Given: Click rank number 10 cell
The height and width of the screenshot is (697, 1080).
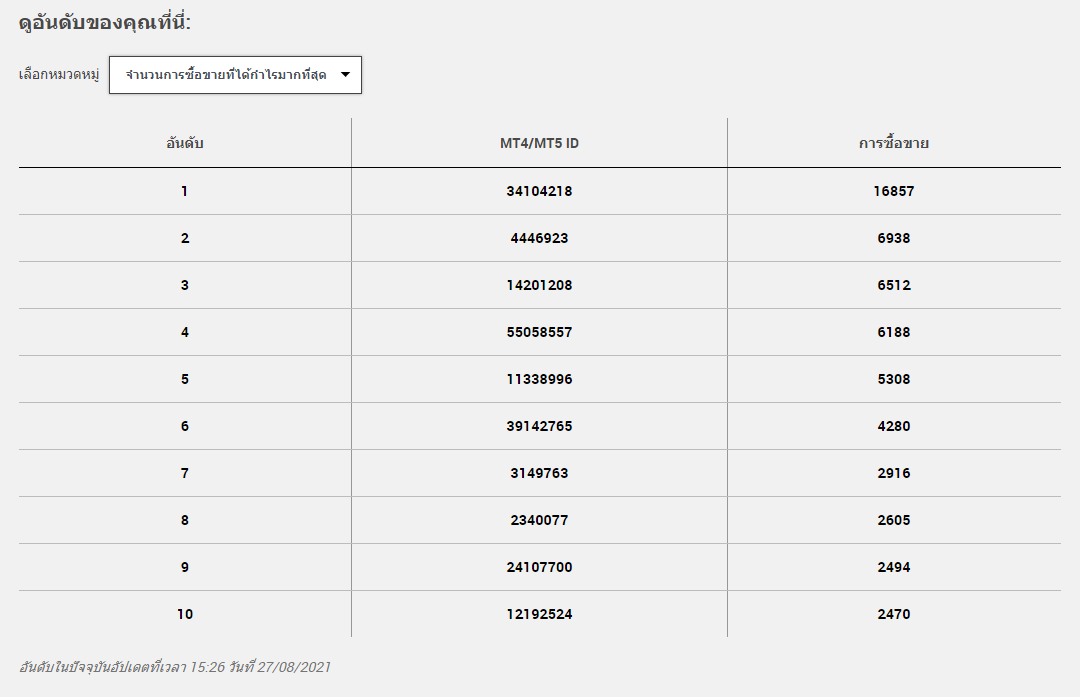Looking at the screenshot, I should 185,614.
